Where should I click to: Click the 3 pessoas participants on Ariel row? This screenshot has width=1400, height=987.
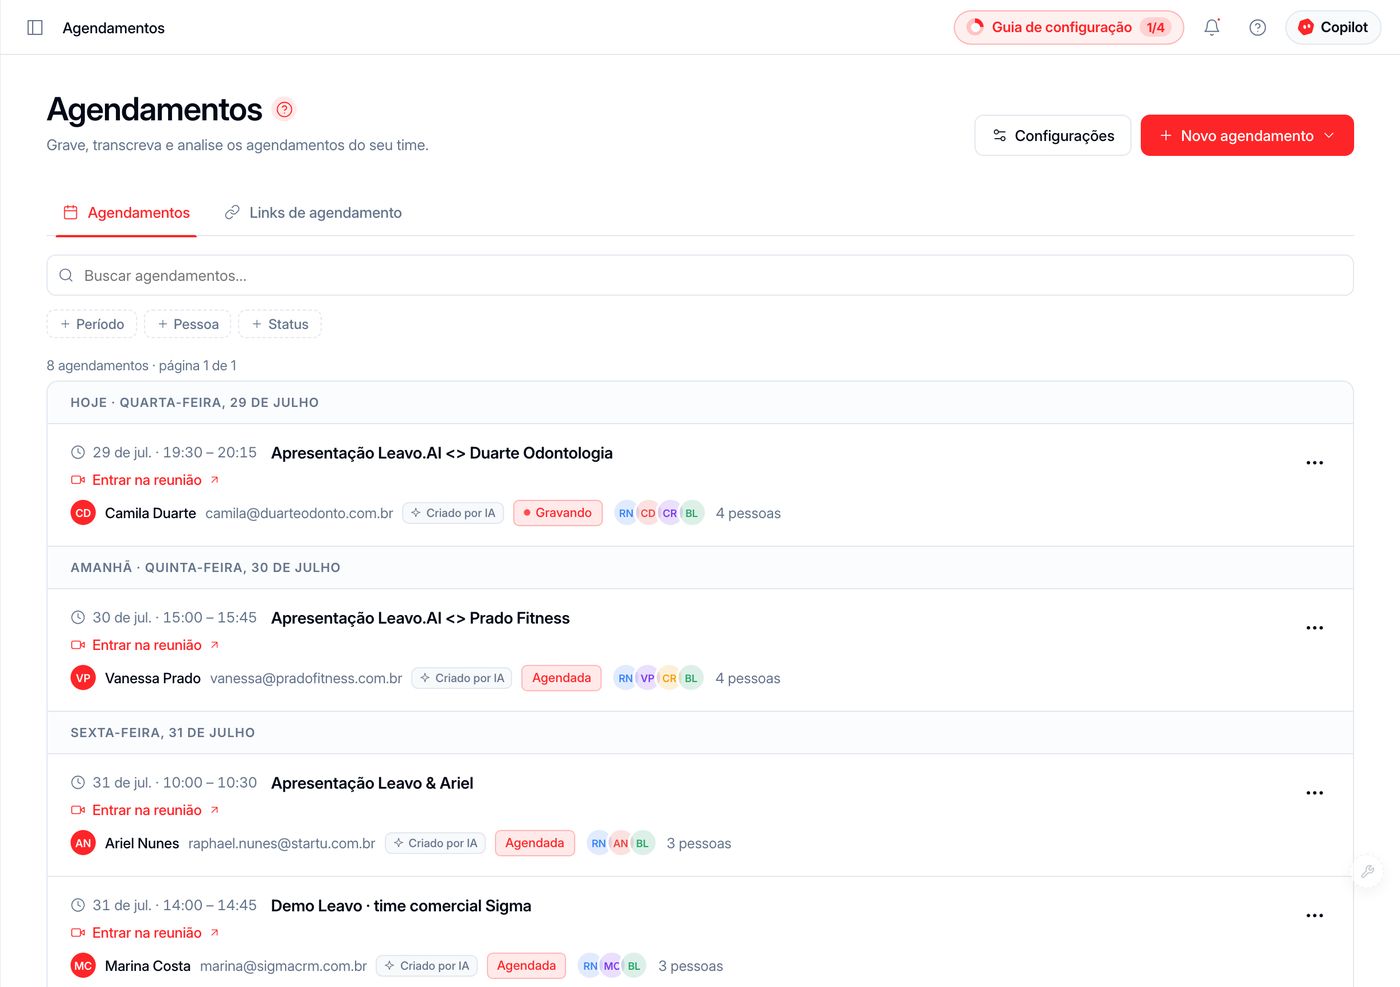pyautogui.click(x=699, y=843)
